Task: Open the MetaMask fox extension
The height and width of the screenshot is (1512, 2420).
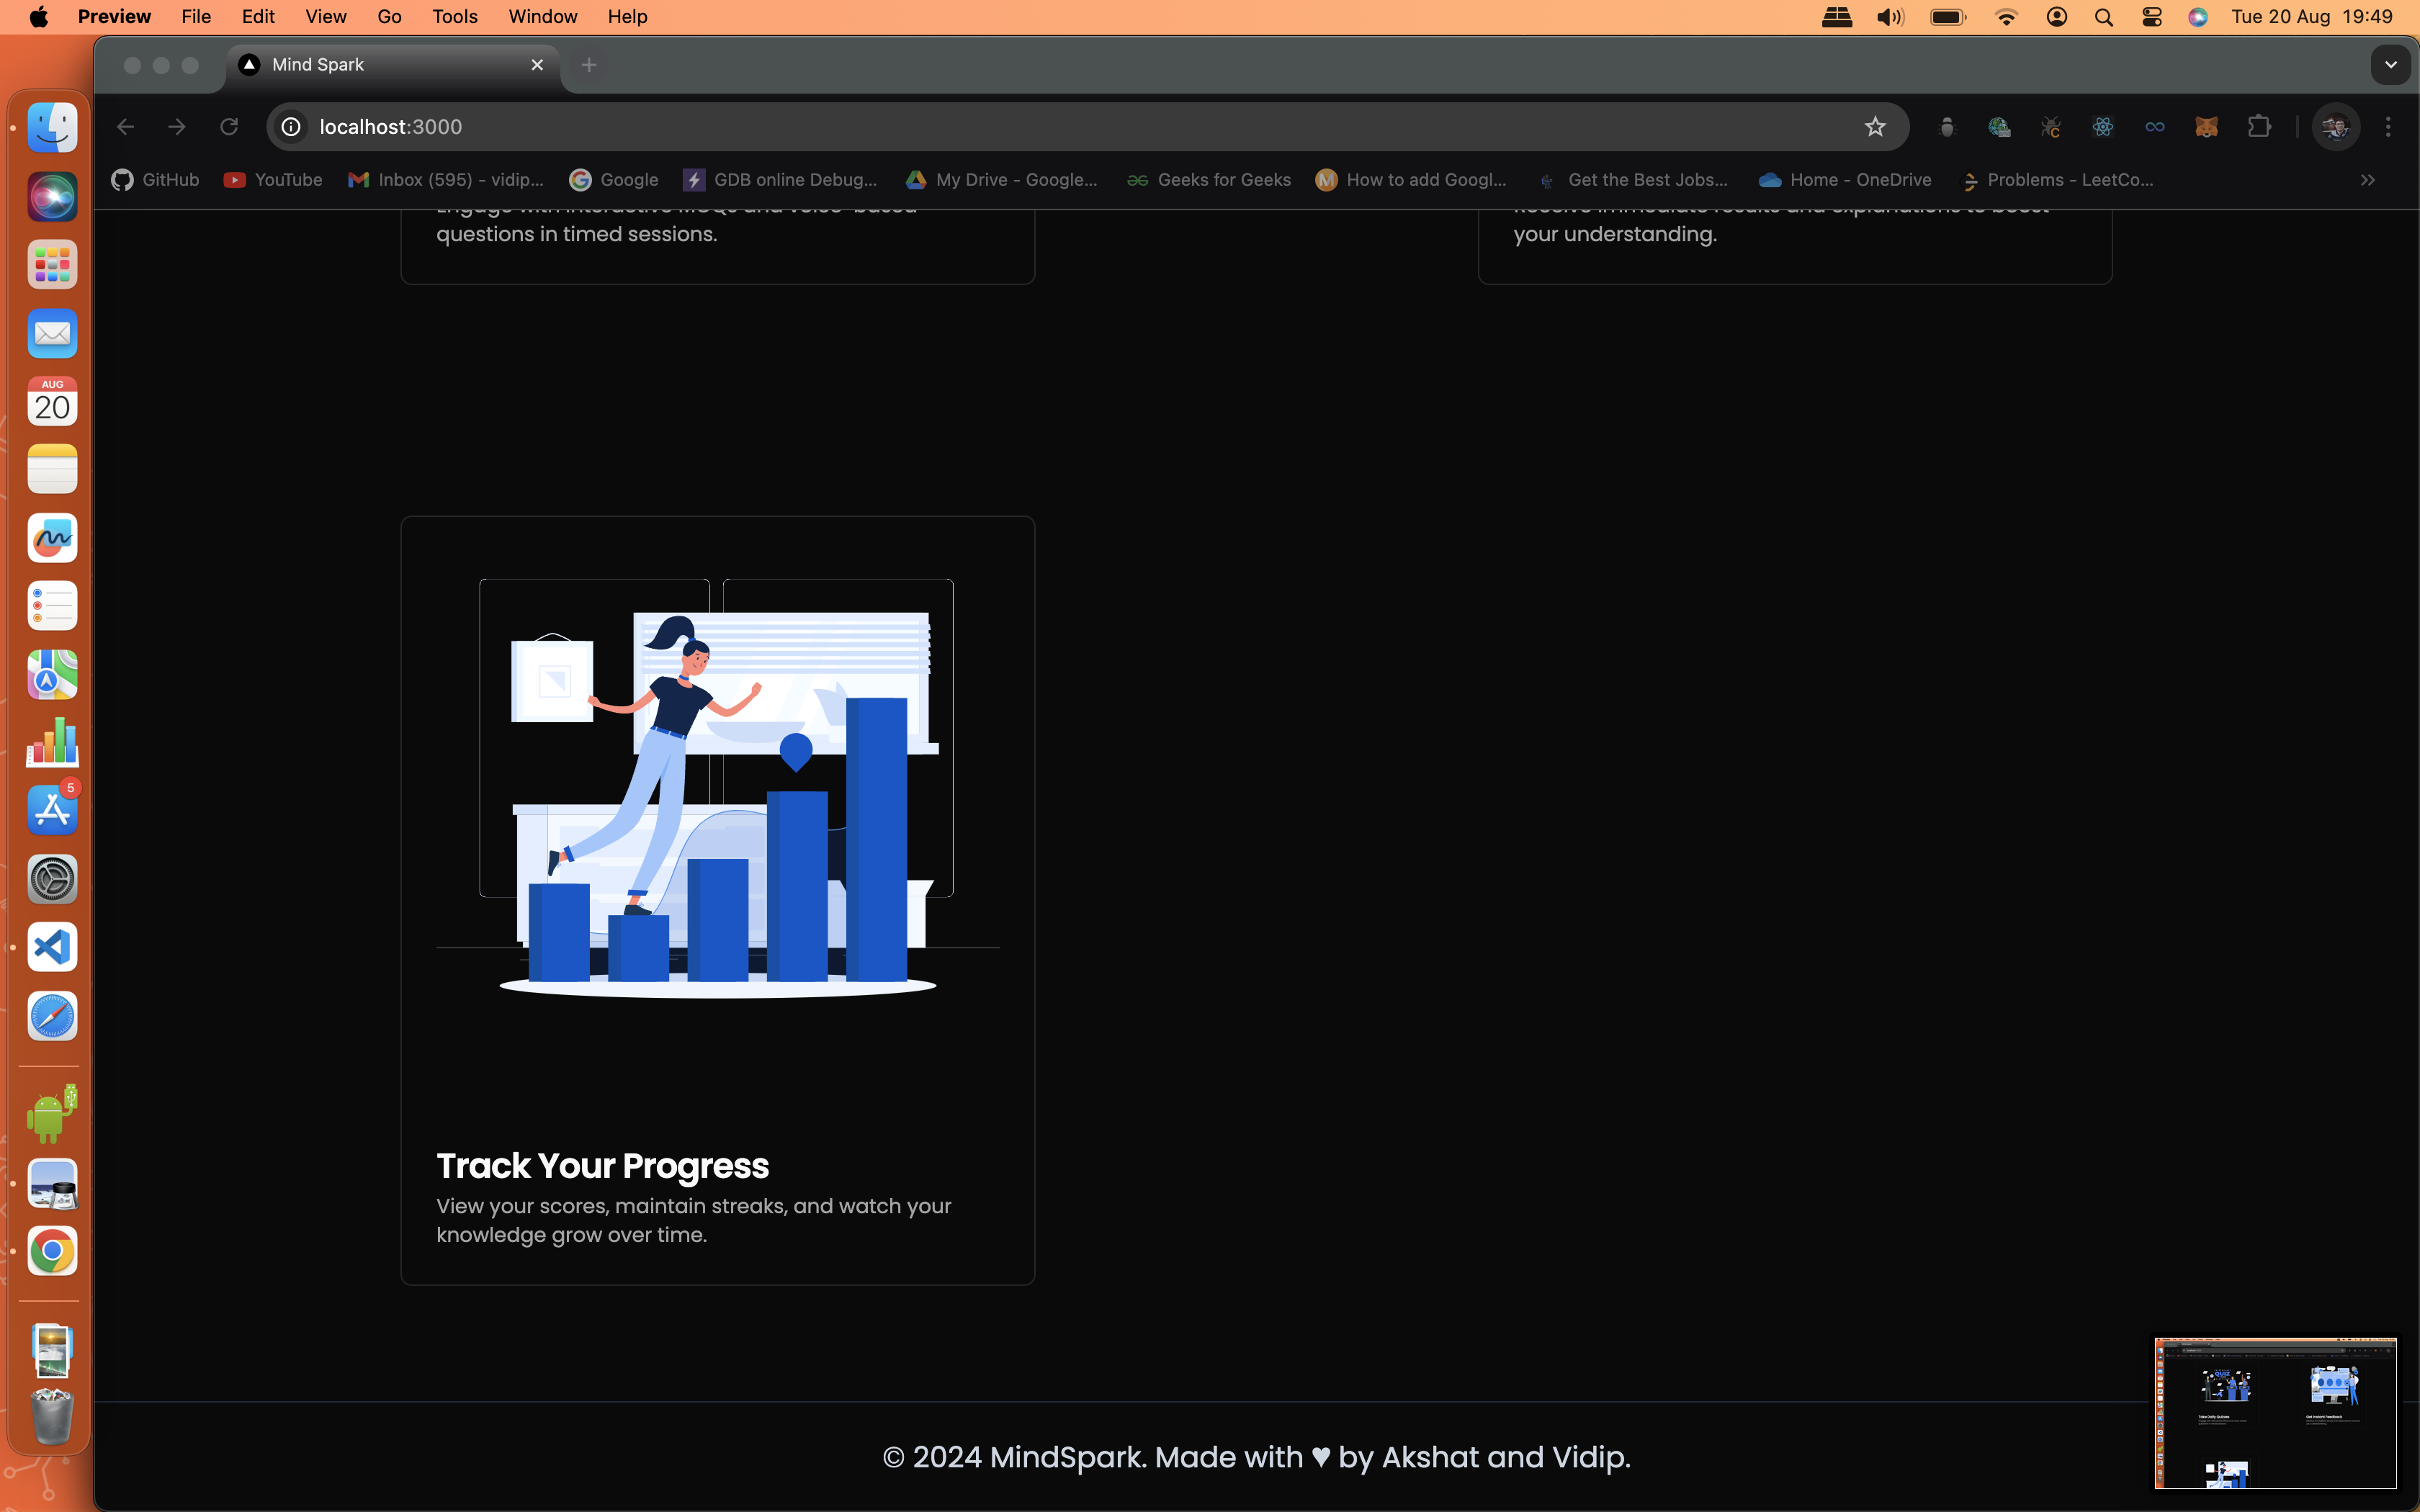Action: [2206, 127]
